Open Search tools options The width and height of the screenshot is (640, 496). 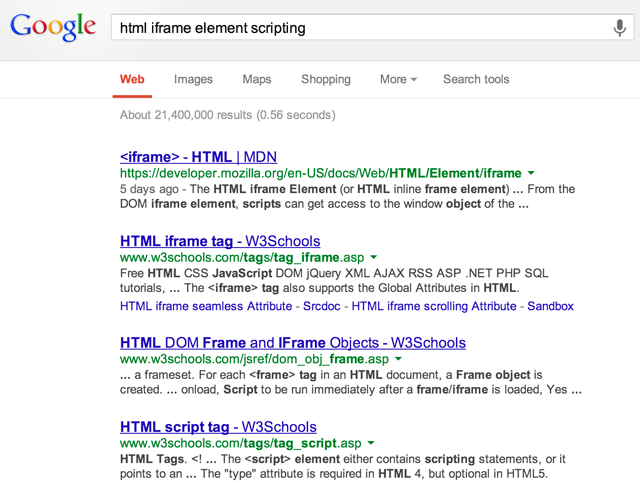[x=476, y=79]
